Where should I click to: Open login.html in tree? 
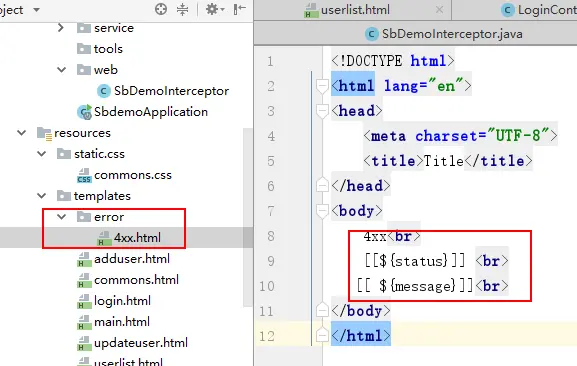pyautogui.click(x=122, y=301)
